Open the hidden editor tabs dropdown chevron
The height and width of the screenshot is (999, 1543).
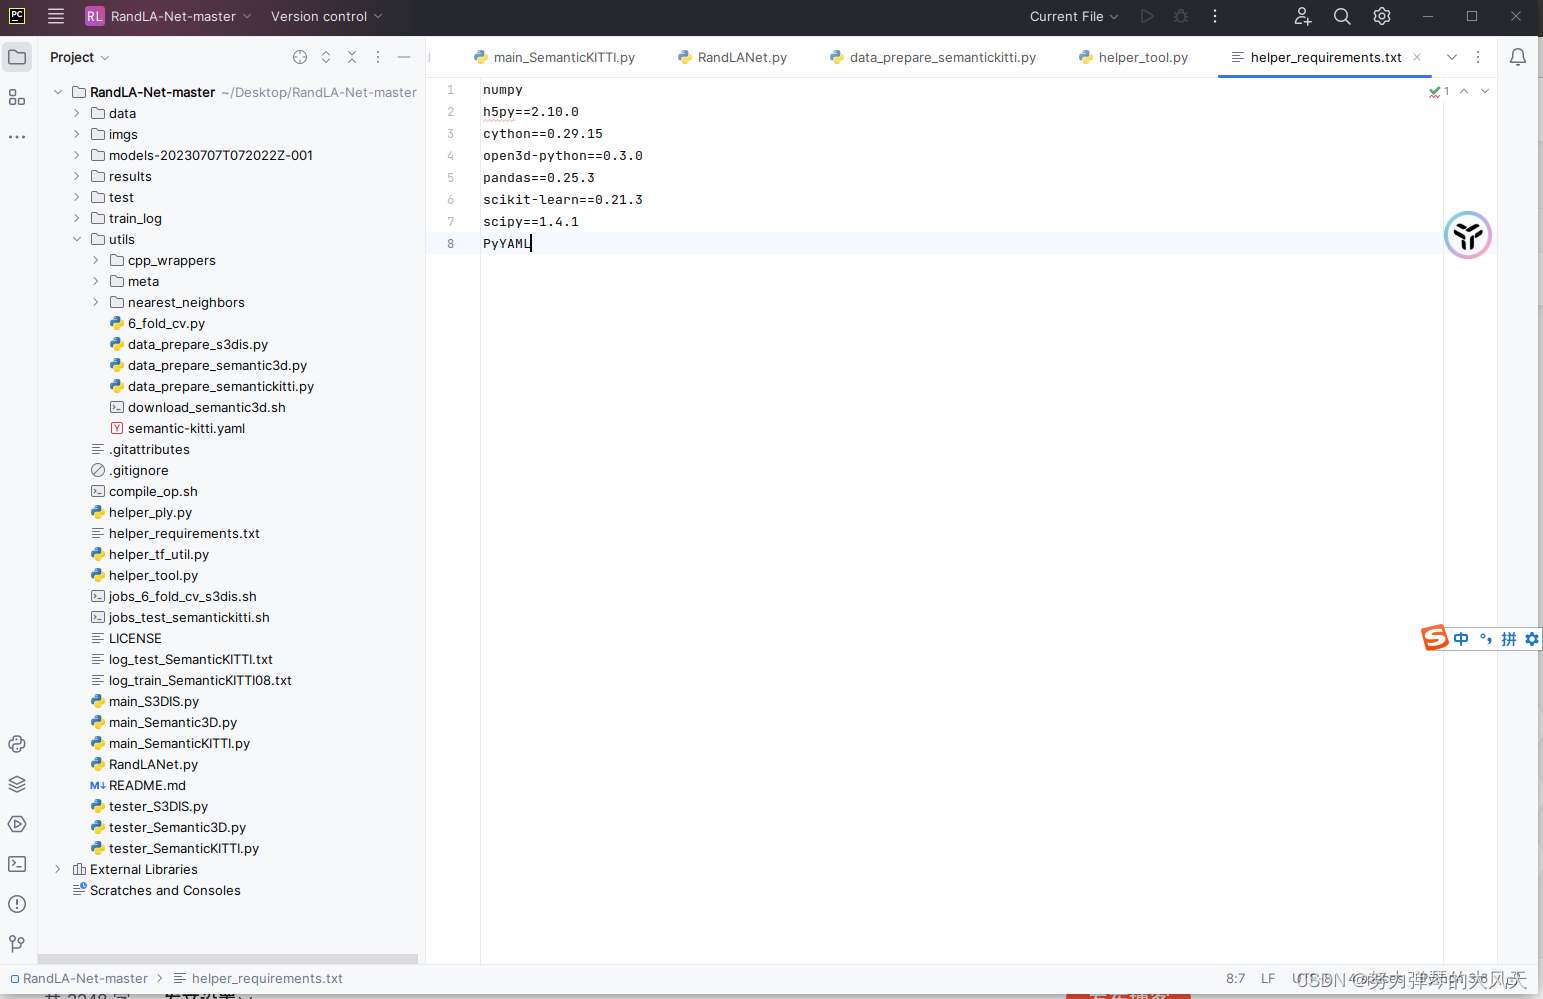click(x=1452, y=57)
